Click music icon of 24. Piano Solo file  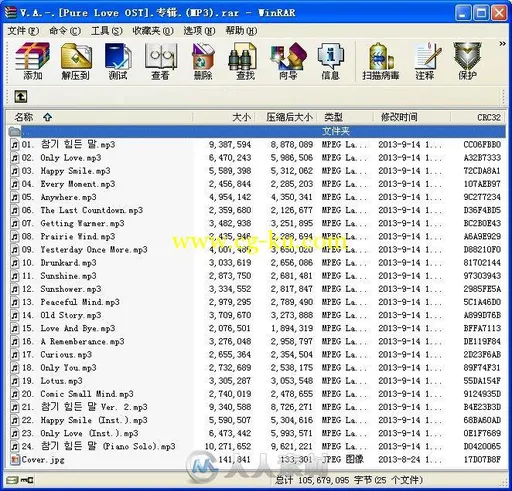[x=15, y=447]
